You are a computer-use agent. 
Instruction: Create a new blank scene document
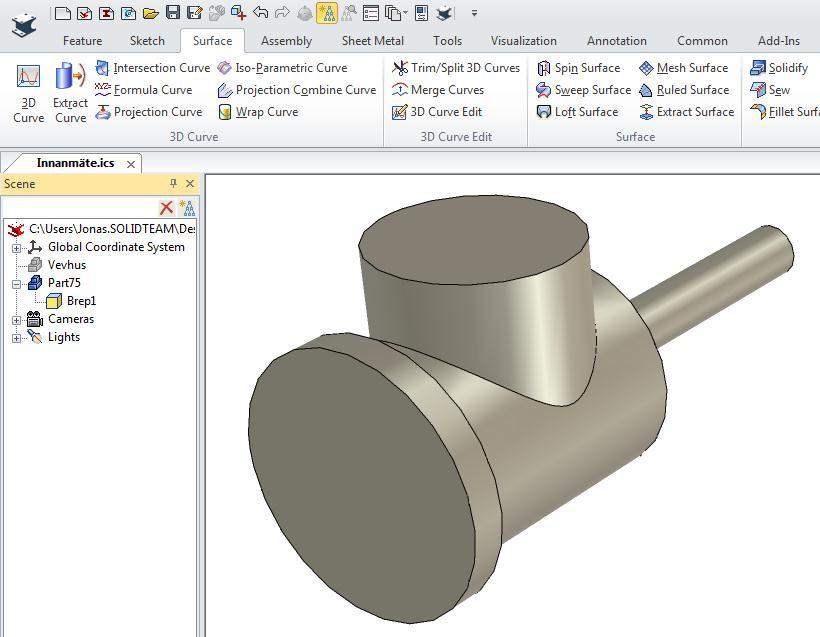tap(63, 13)
